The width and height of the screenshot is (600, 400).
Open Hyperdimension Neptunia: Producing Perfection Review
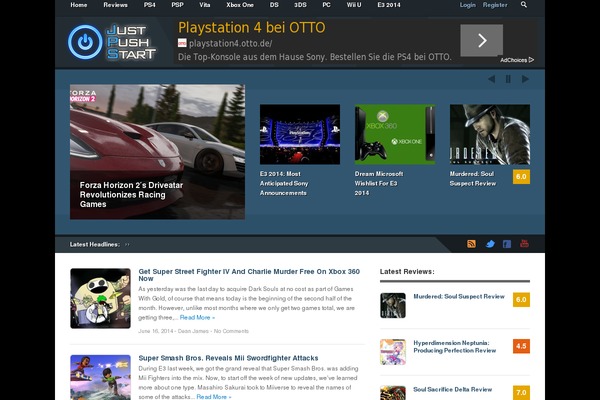tap(455, 346)
